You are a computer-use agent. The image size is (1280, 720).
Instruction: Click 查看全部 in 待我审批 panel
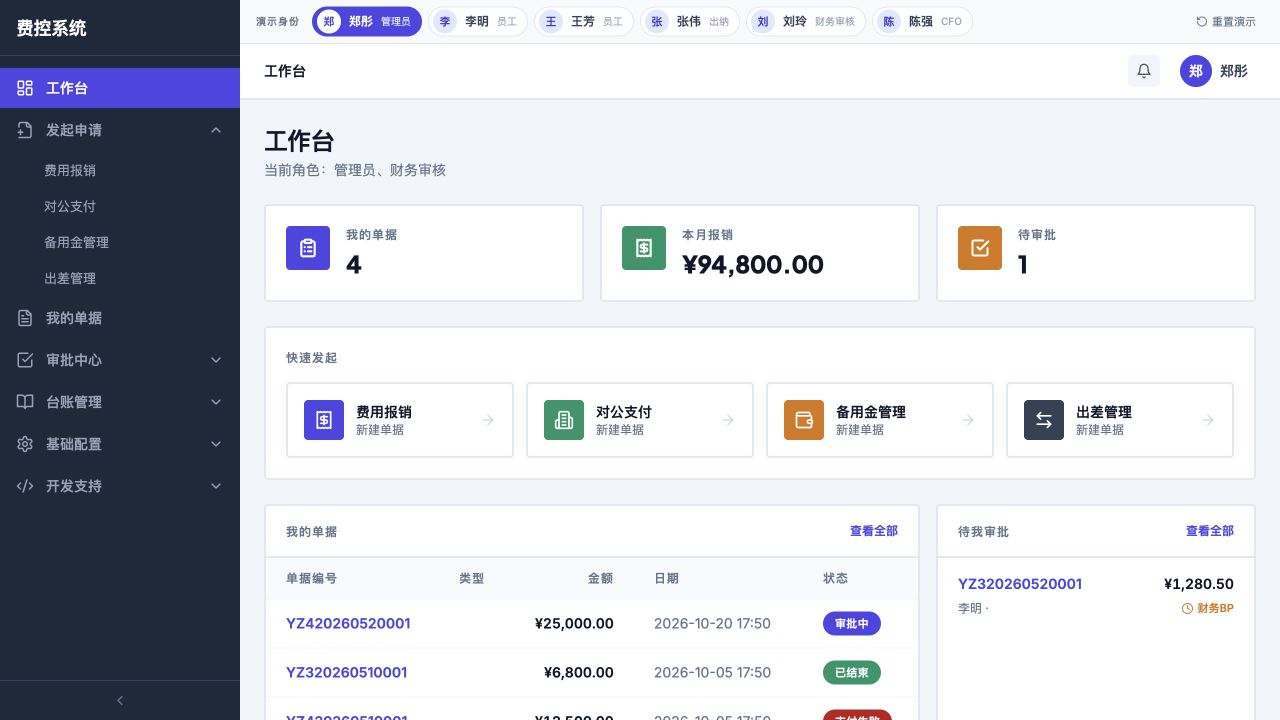coord(1210,531)
